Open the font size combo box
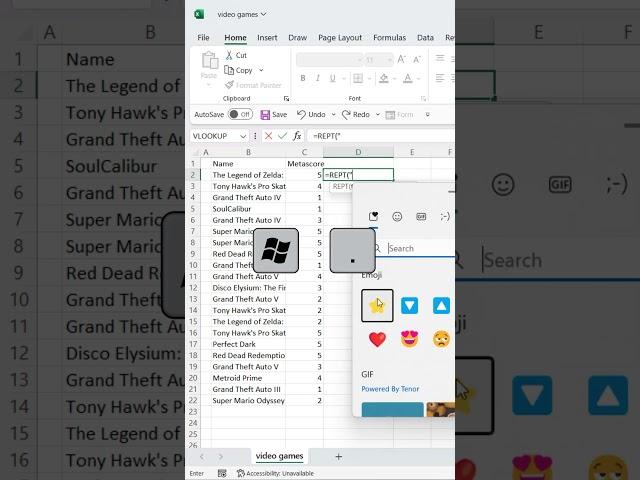Screen dimensions: 640x480 [x=378, y=60]
